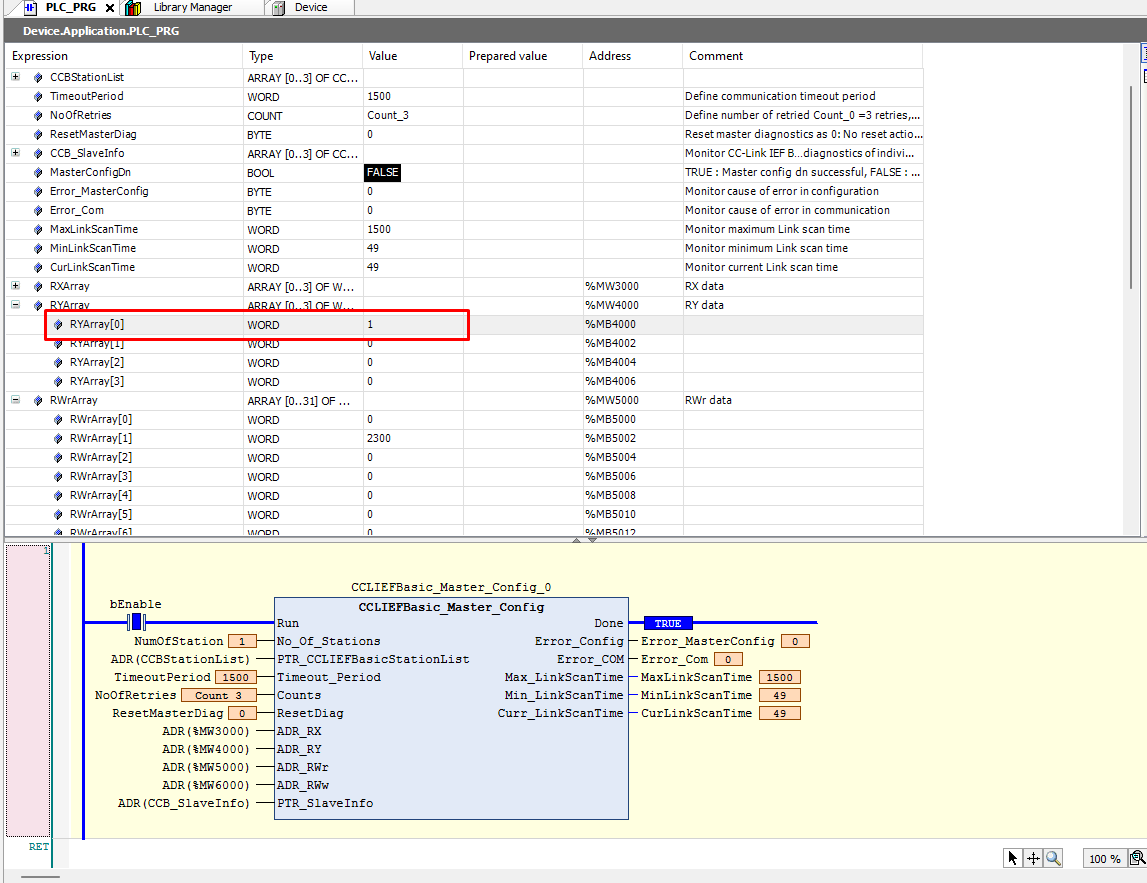Click the Address column header
Image resolution: width=1147 pixels, height=883 pixels.
click(633, 56)
